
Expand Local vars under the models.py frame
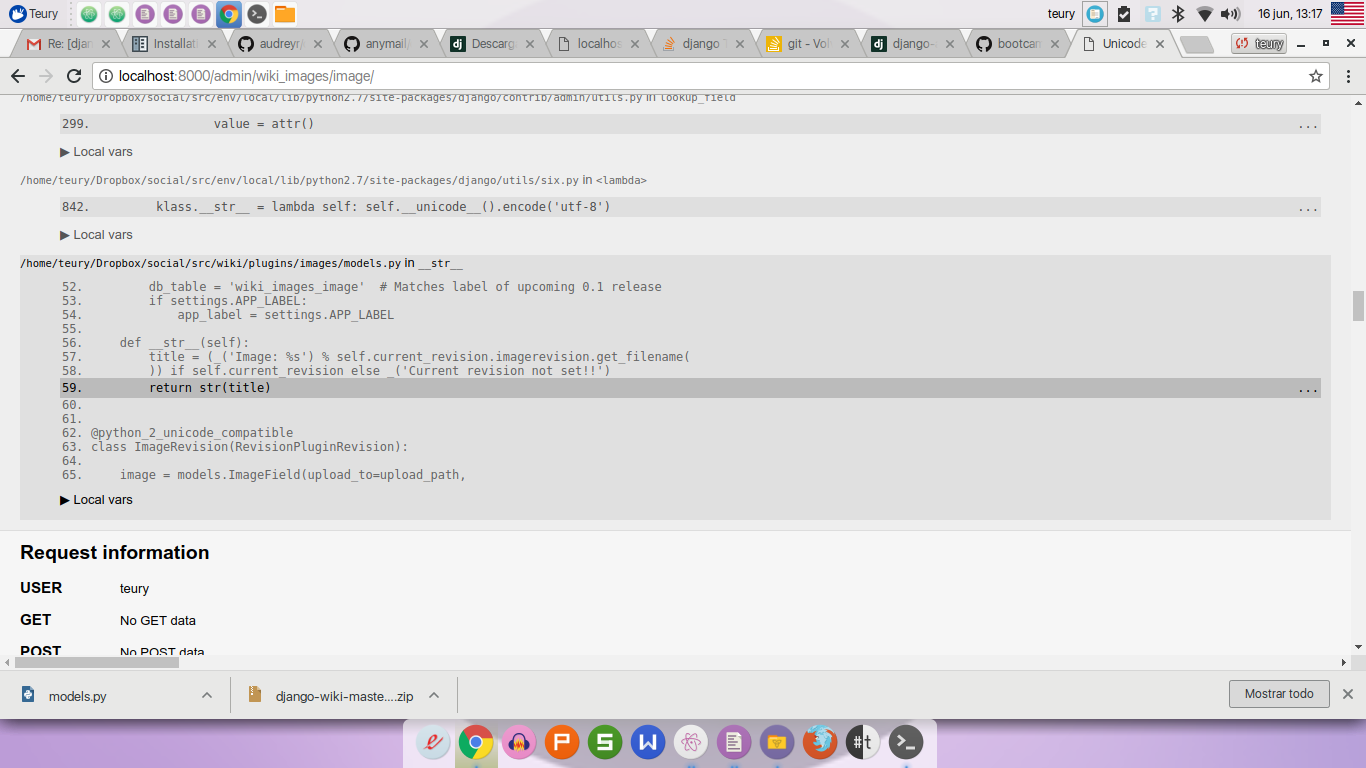click(97, 499)
